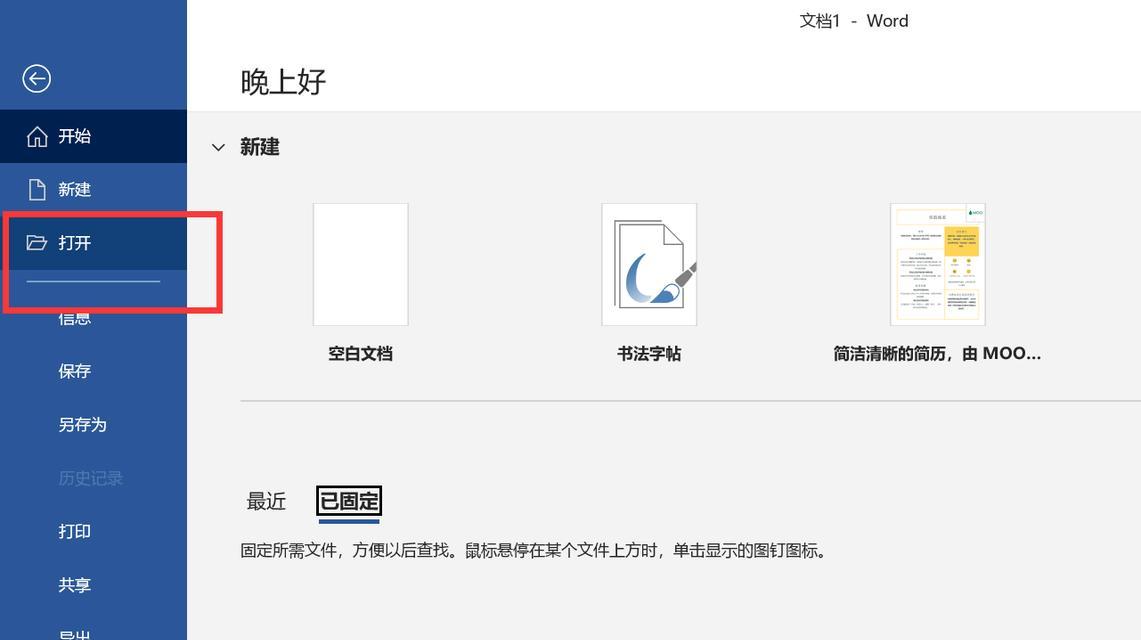Screen dimensions: 1141x640
Task: Open the 打印 print page
Action: point(75,531)
